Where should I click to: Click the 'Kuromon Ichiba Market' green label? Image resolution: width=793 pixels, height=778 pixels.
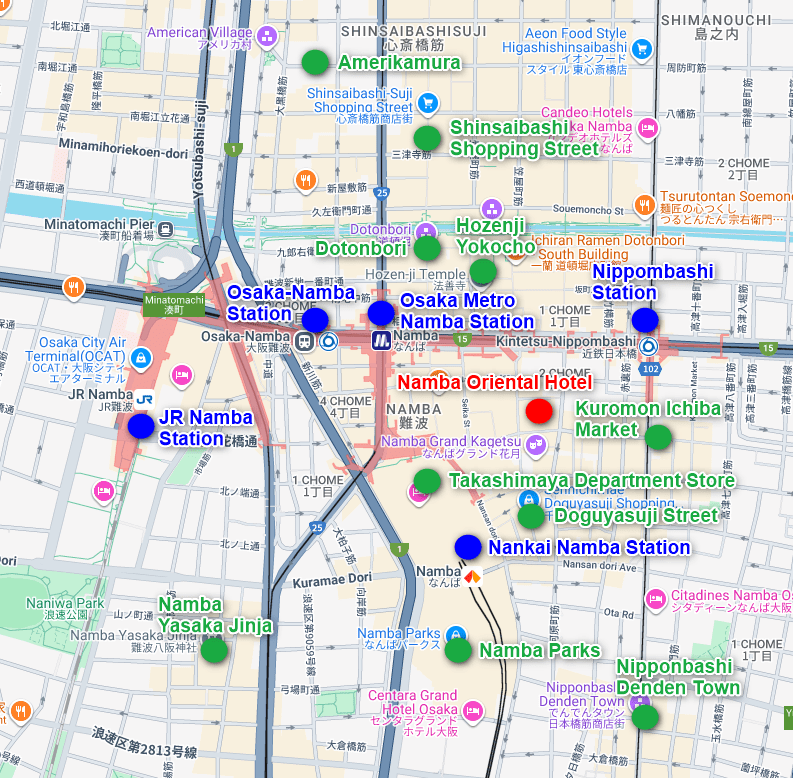pos(648,419)
